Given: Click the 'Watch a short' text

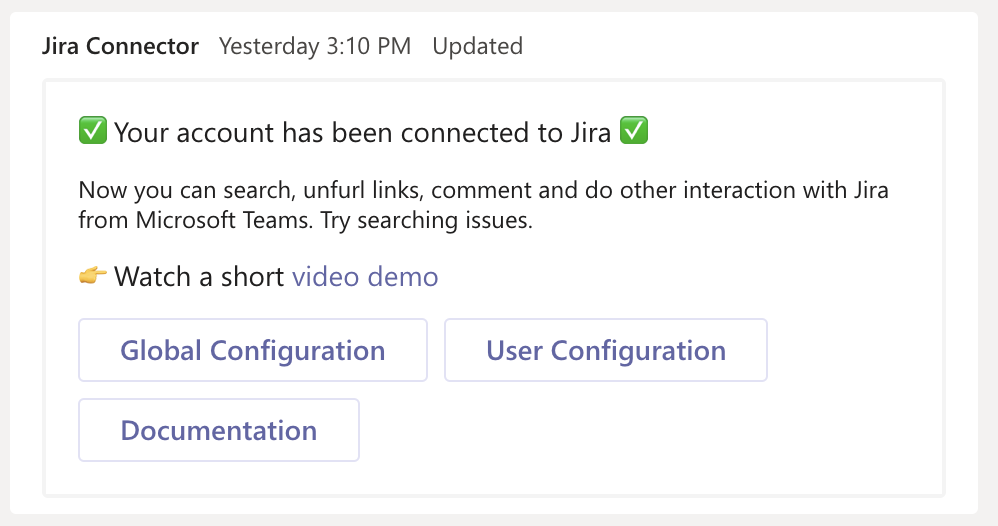Looking at the screenshot, I should point(199,276).
